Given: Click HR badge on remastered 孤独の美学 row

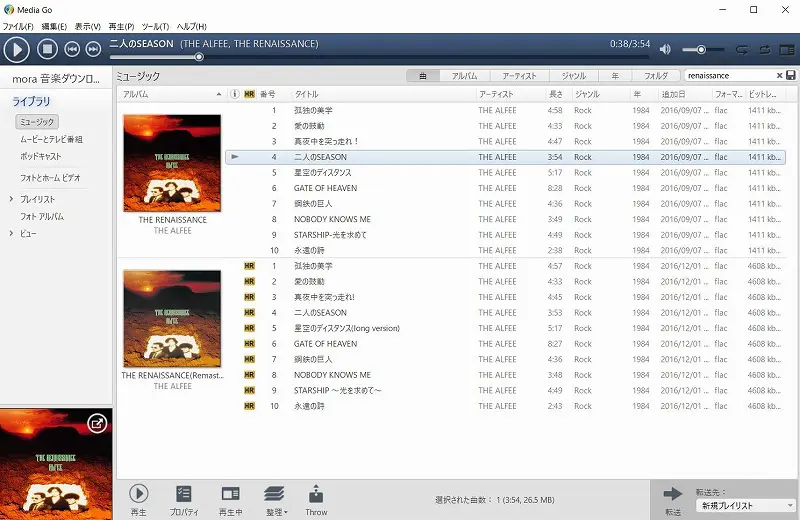Looking at the screenshot, I should (x=249, y=266).
